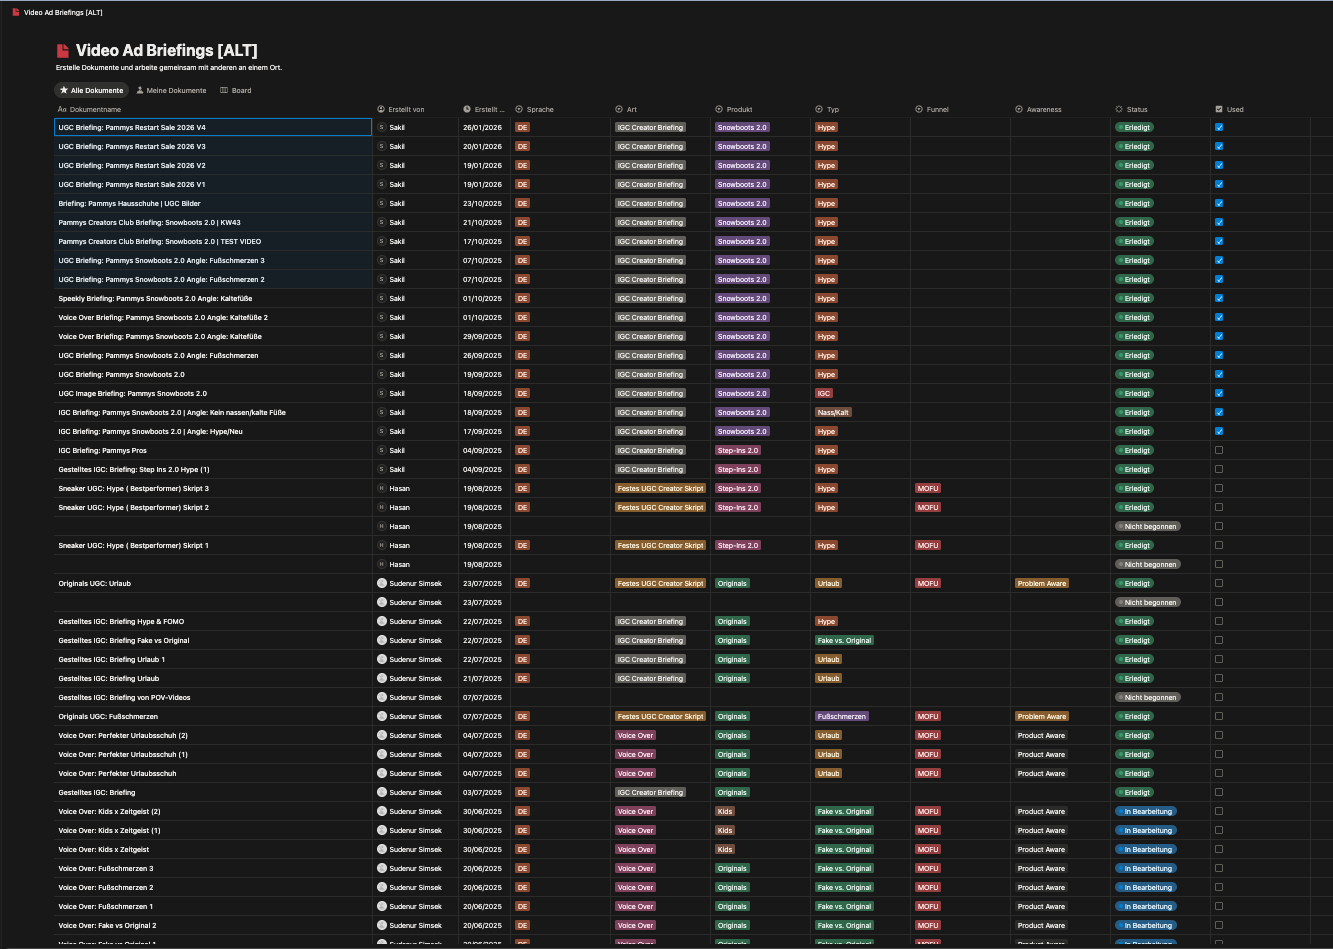Screen dimensions: 1333x949
Task: Uncheck Used for Restart Sale 2026 V1 row
Action: point(1219,184)
